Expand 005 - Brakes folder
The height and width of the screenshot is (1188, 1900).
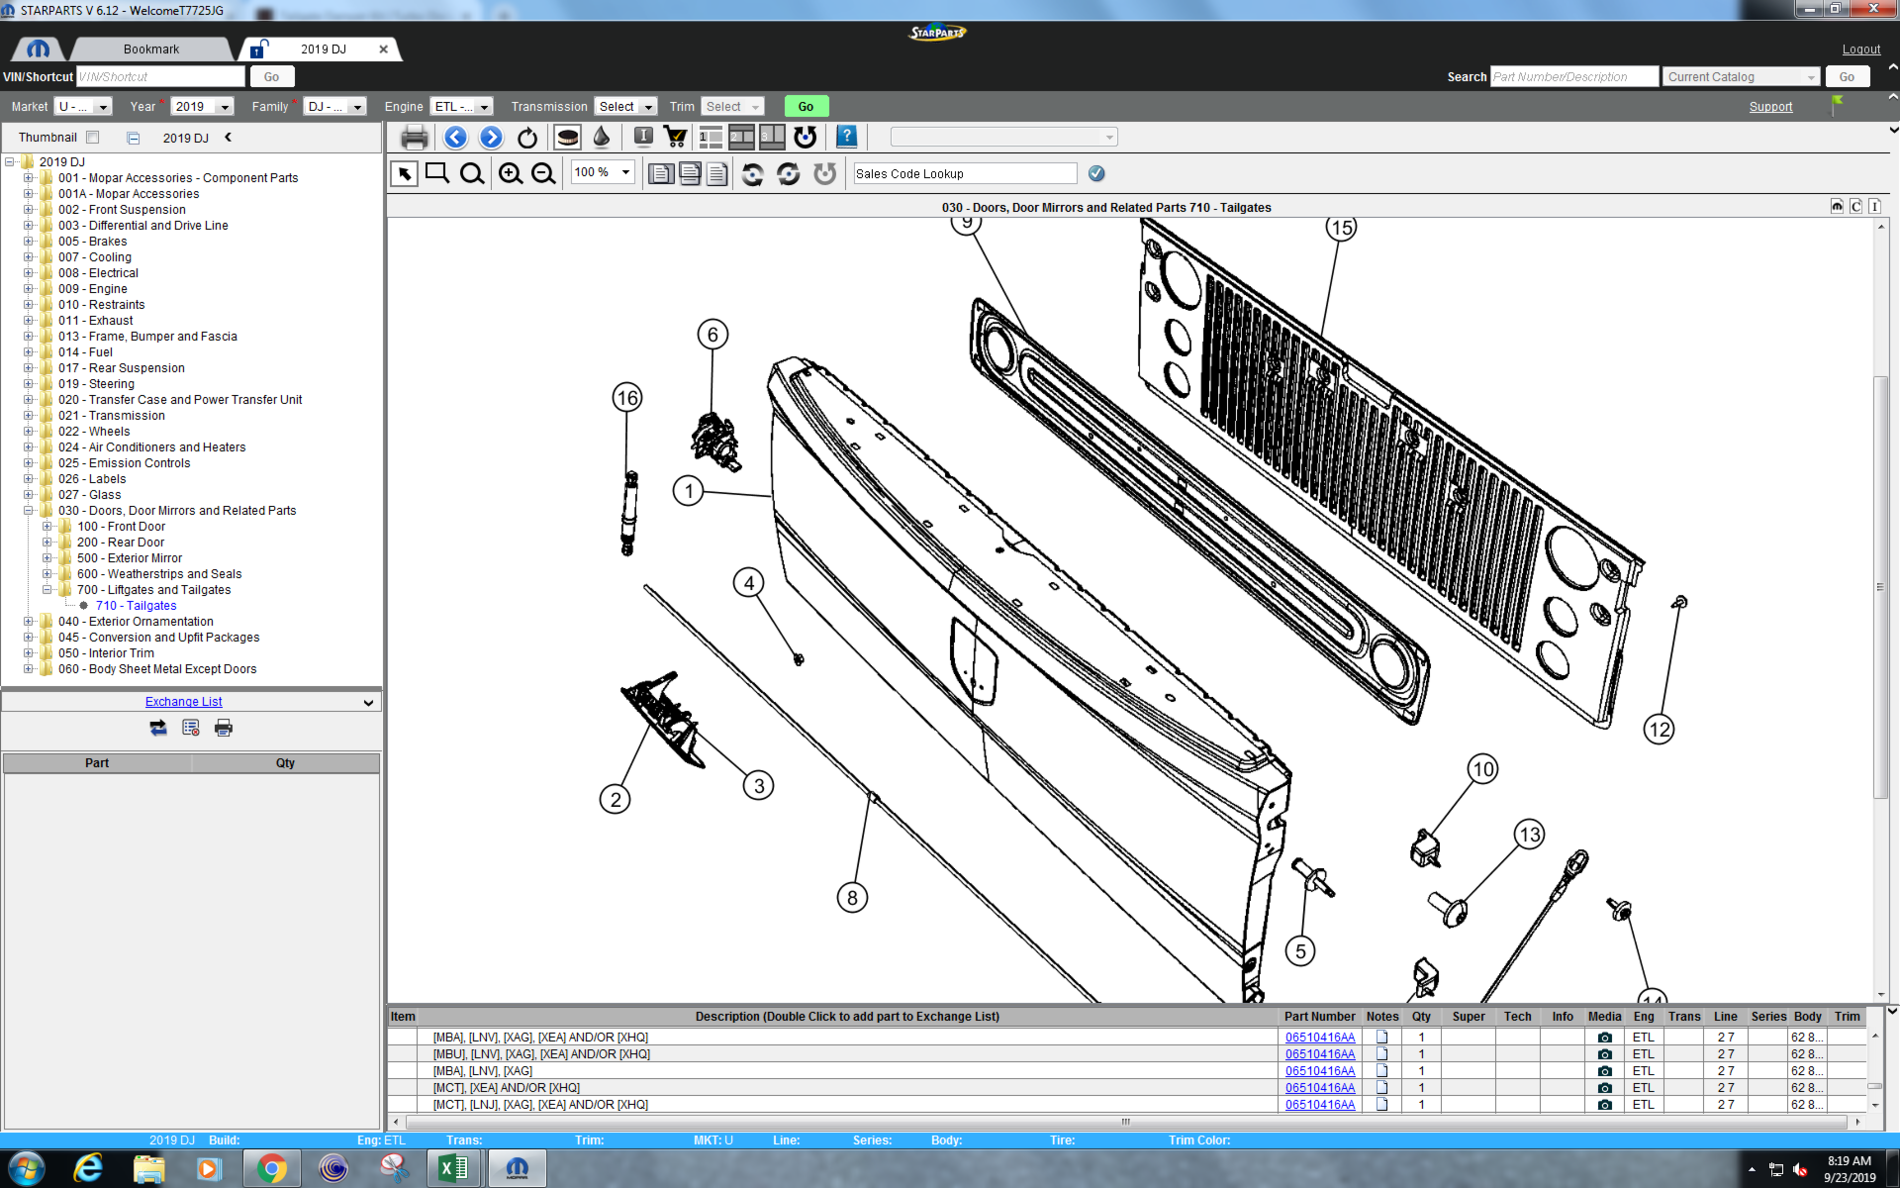pyautogui.click(x=28, y=241)
